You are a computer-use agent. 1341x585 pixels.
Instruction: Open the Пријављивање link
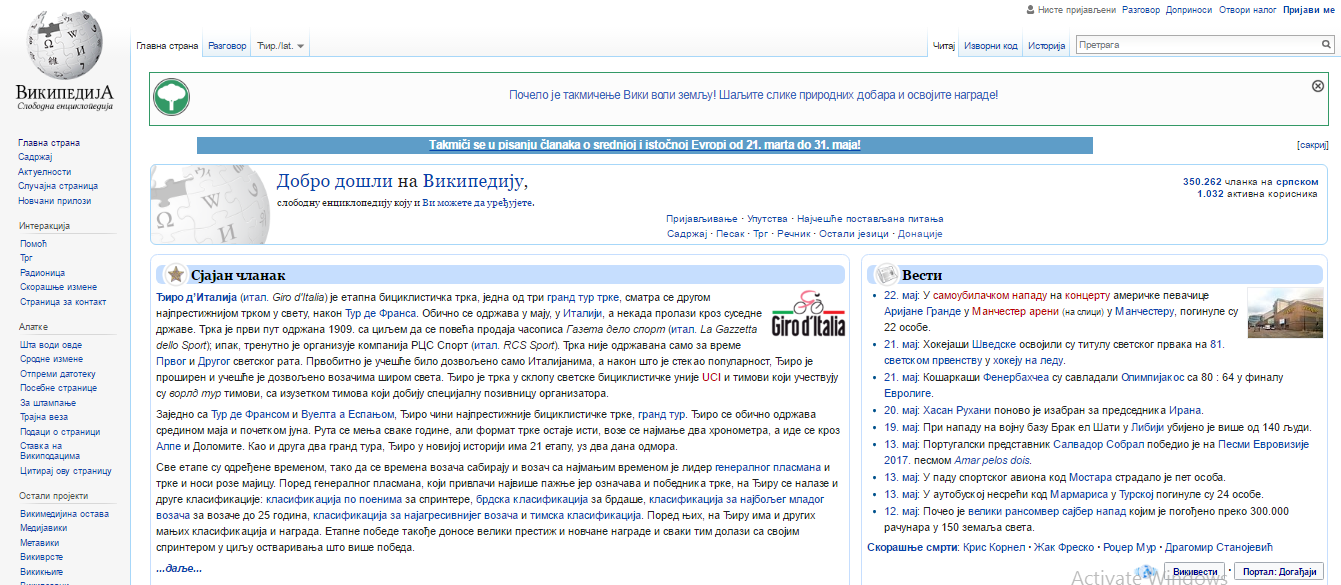702,219
